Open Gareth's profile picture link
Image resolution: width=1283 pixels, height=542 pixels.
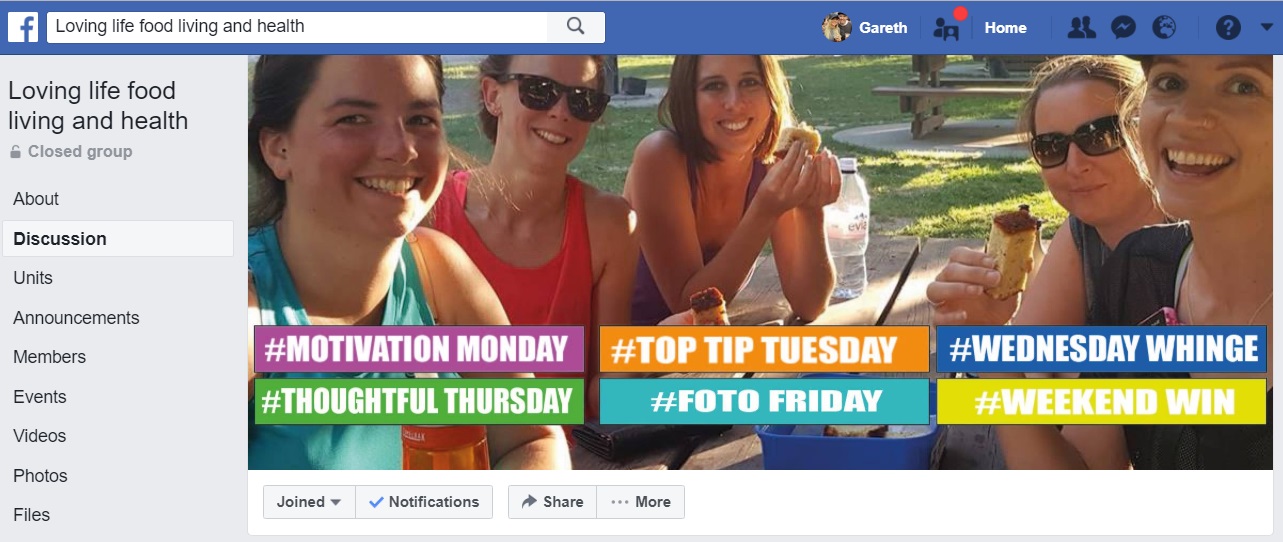tap(837, 27)
